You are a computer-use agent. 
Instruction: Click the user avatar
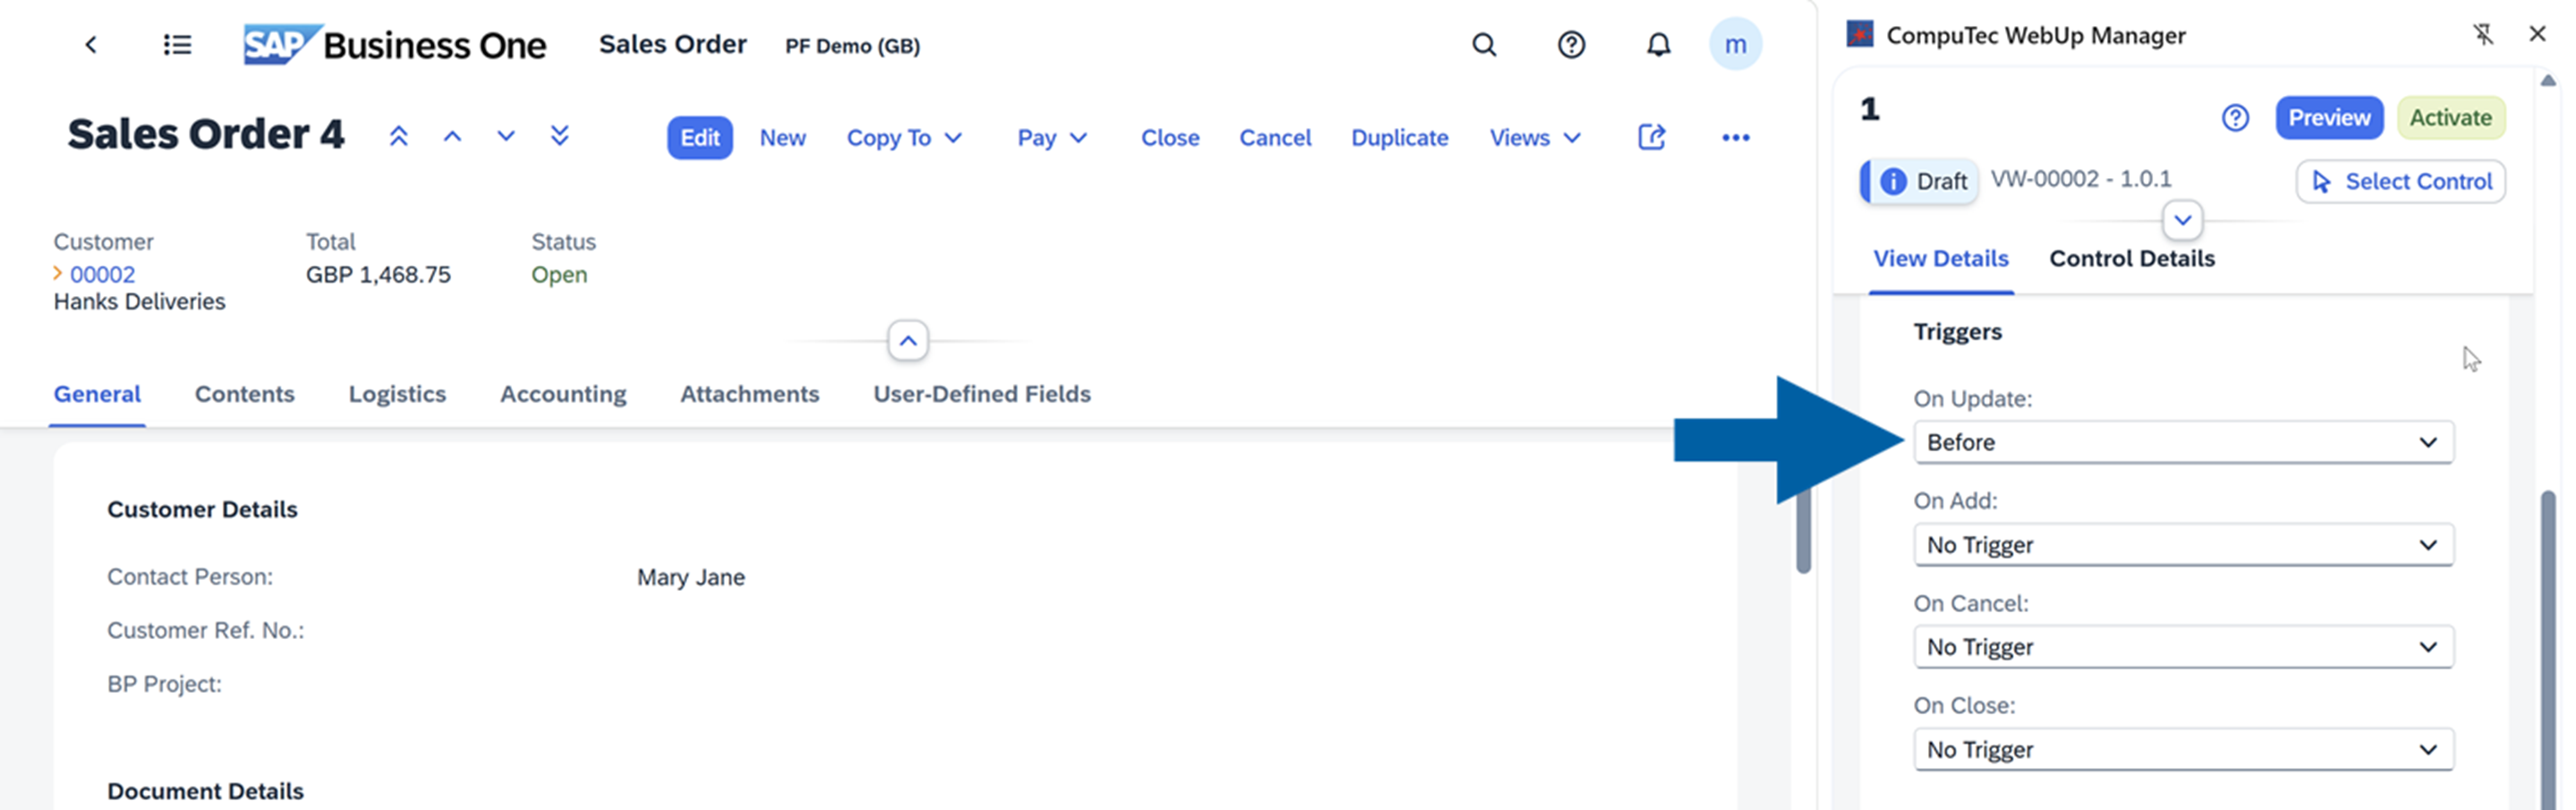pos(1737,45)
